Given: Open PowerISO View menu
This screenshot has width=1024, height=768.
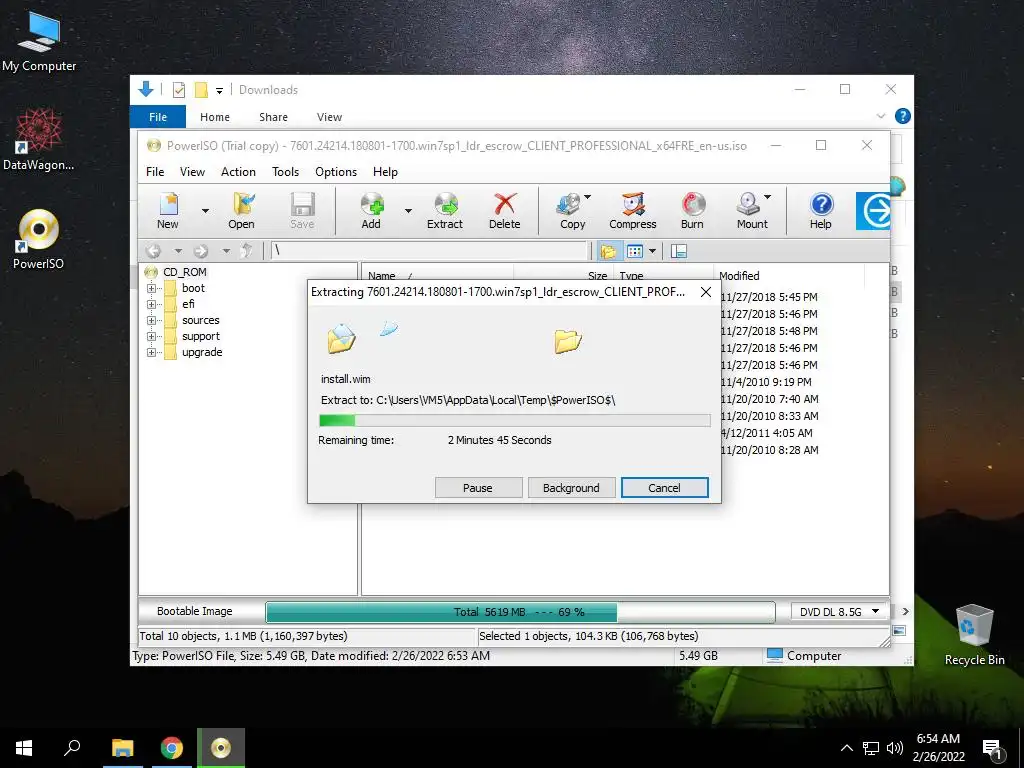Looking at the screenshot, I should pos(192,172).
